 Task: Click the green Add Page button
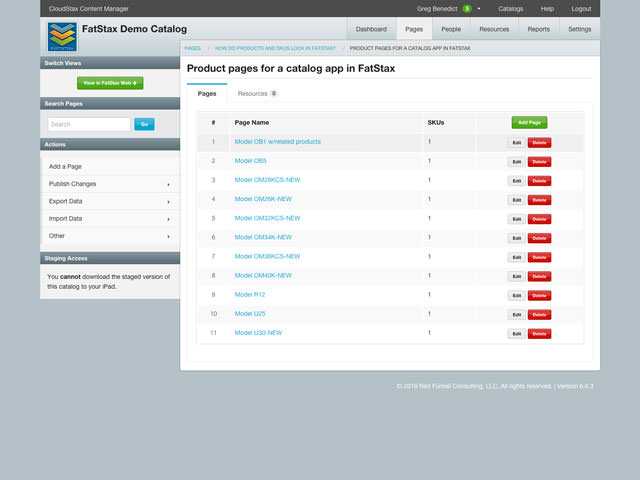[x=529, y=122]
